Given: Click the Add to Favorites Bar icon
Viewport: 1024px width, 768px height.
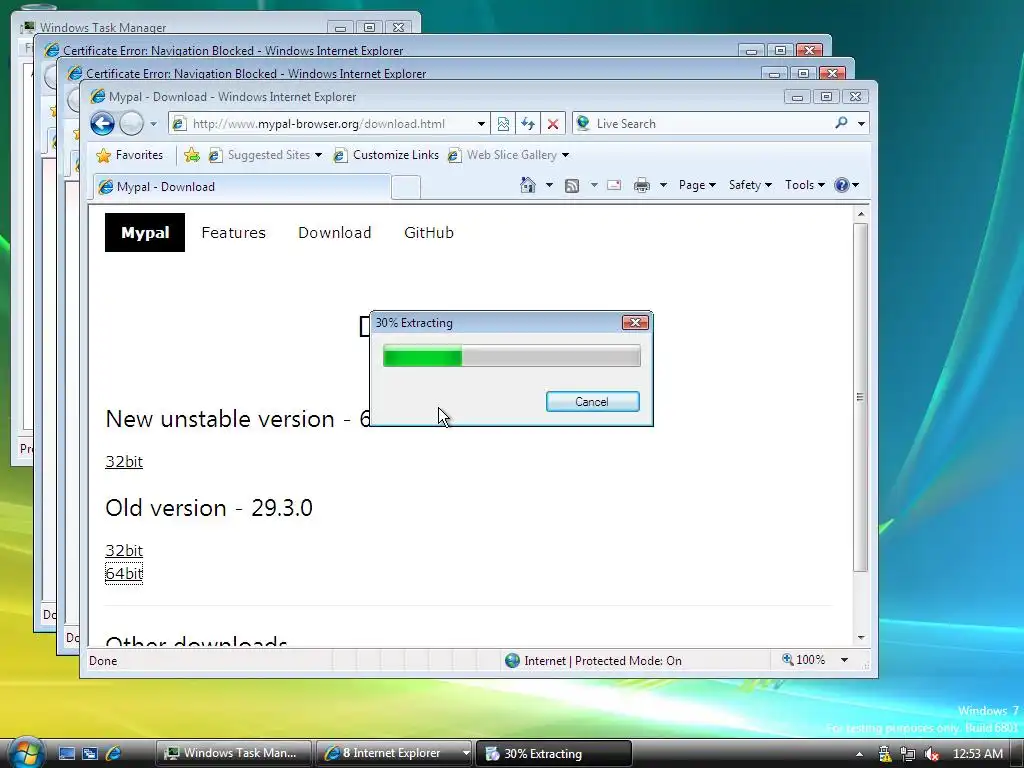Looking at the screenshot, I should point(191,155).
